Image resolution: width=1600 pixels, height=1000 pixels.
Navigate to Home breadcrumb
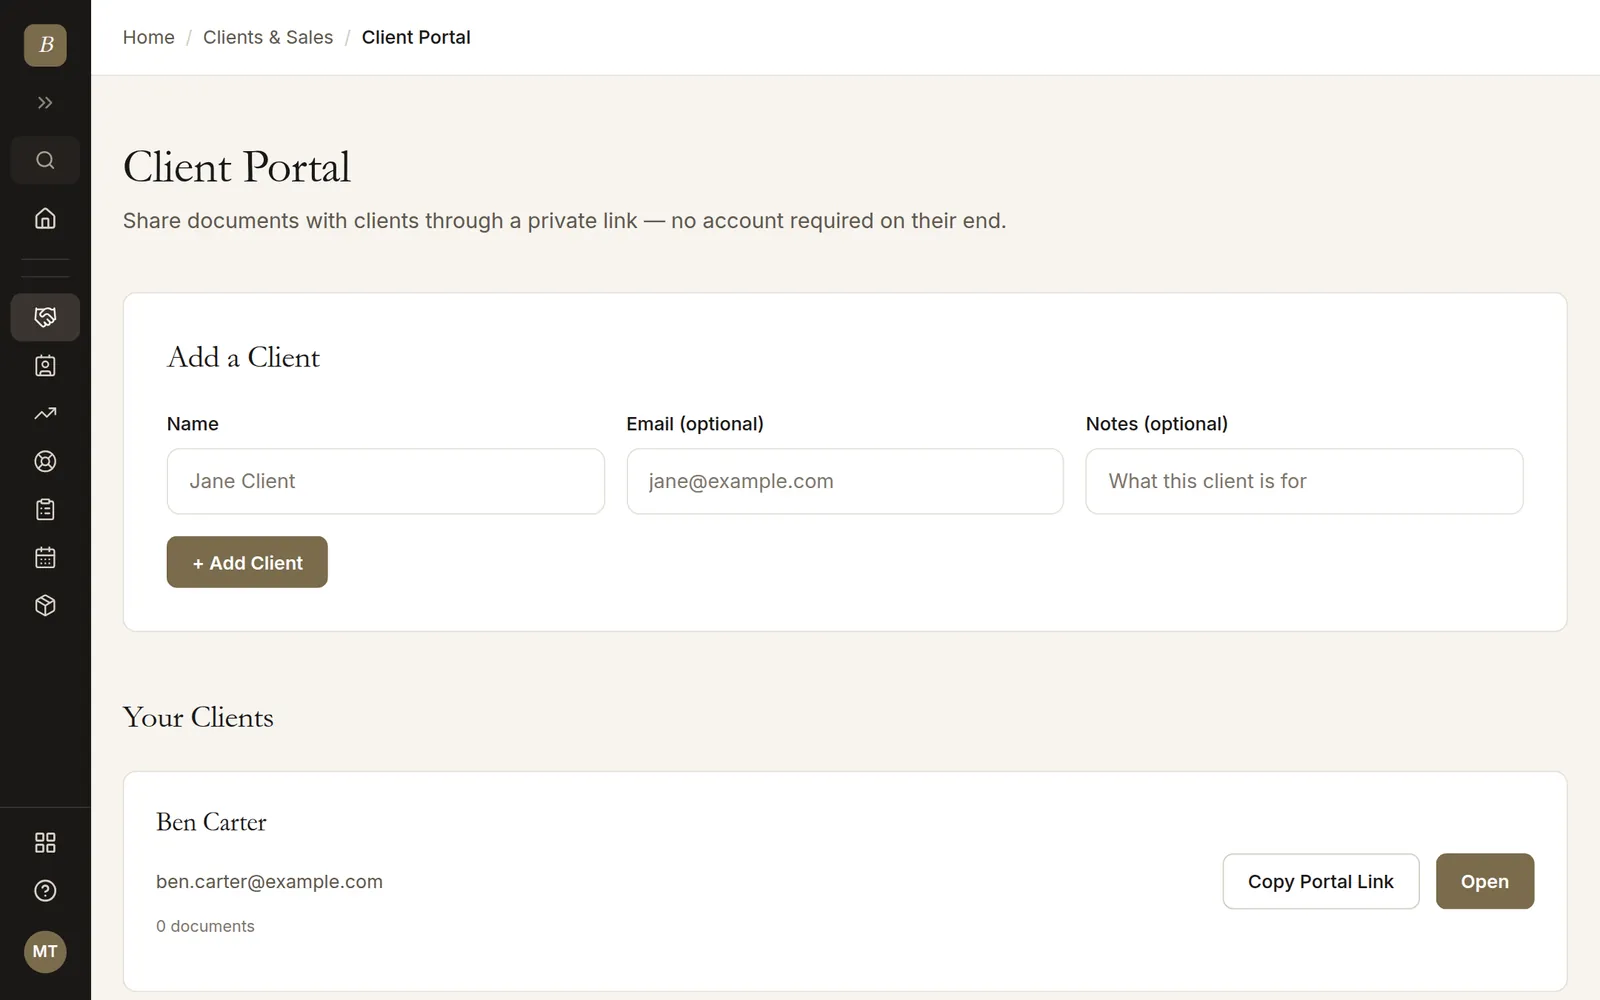[x=149, y=37]
